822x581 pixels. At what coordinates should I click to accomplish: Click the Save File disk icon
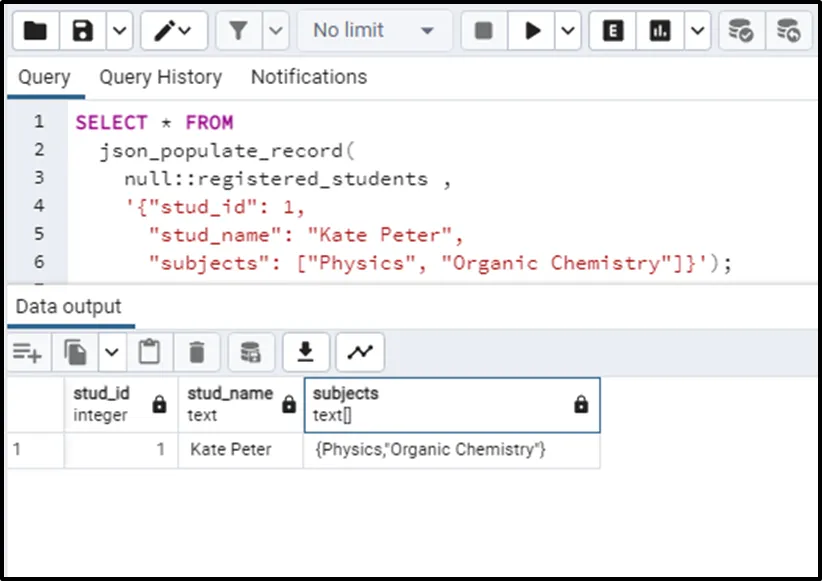84,31
